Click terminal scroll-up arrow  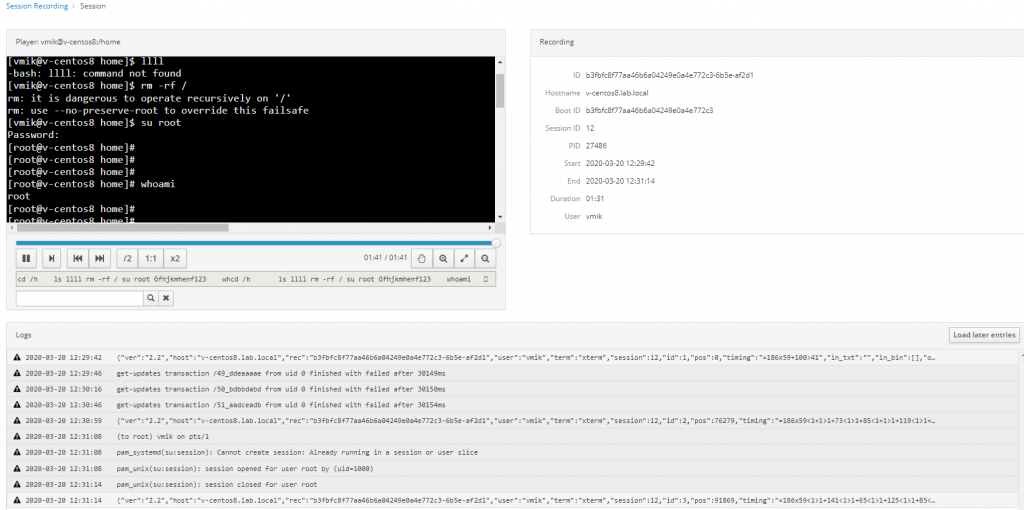500,62
